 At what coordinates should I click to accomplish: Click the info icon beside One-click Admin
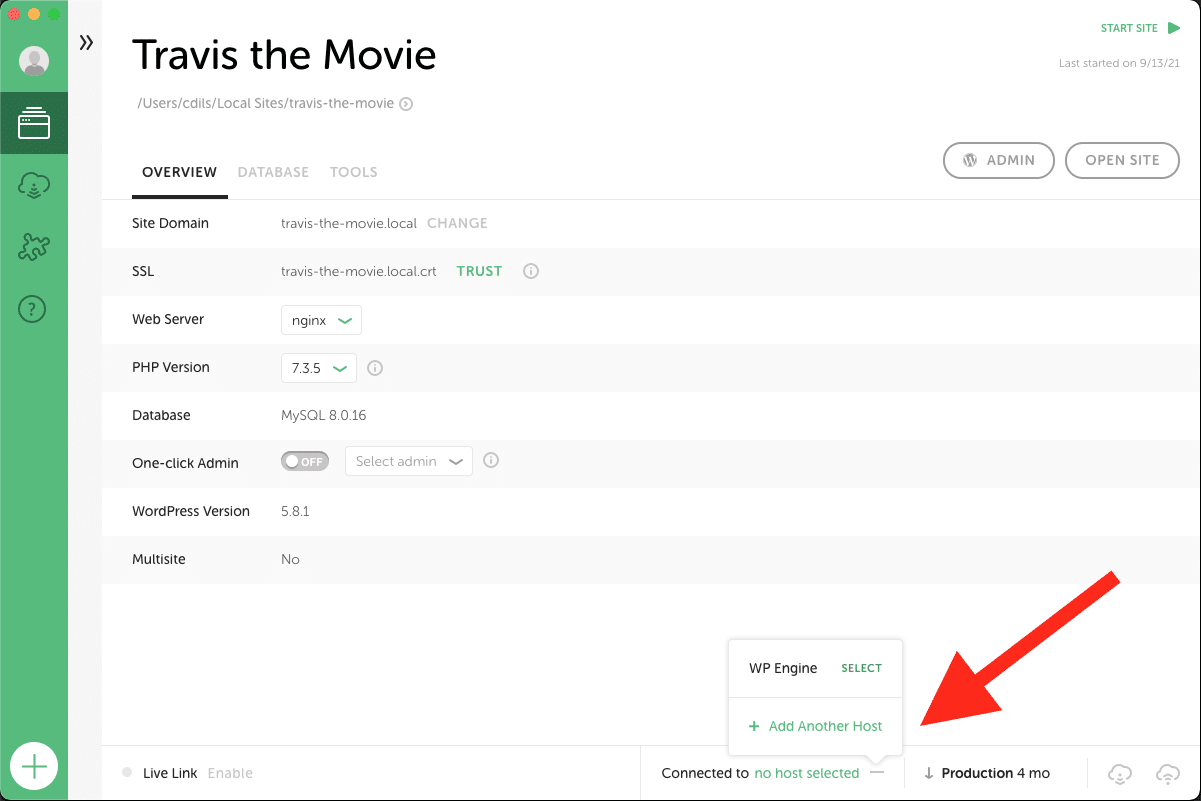pyautogui.click(x=490, y=460)
